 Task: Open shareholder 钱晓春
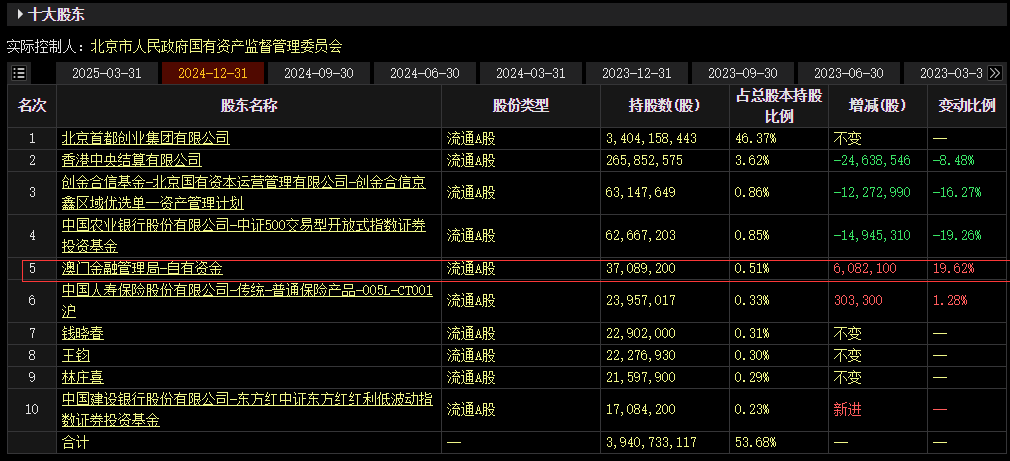[x=82, y=334]
